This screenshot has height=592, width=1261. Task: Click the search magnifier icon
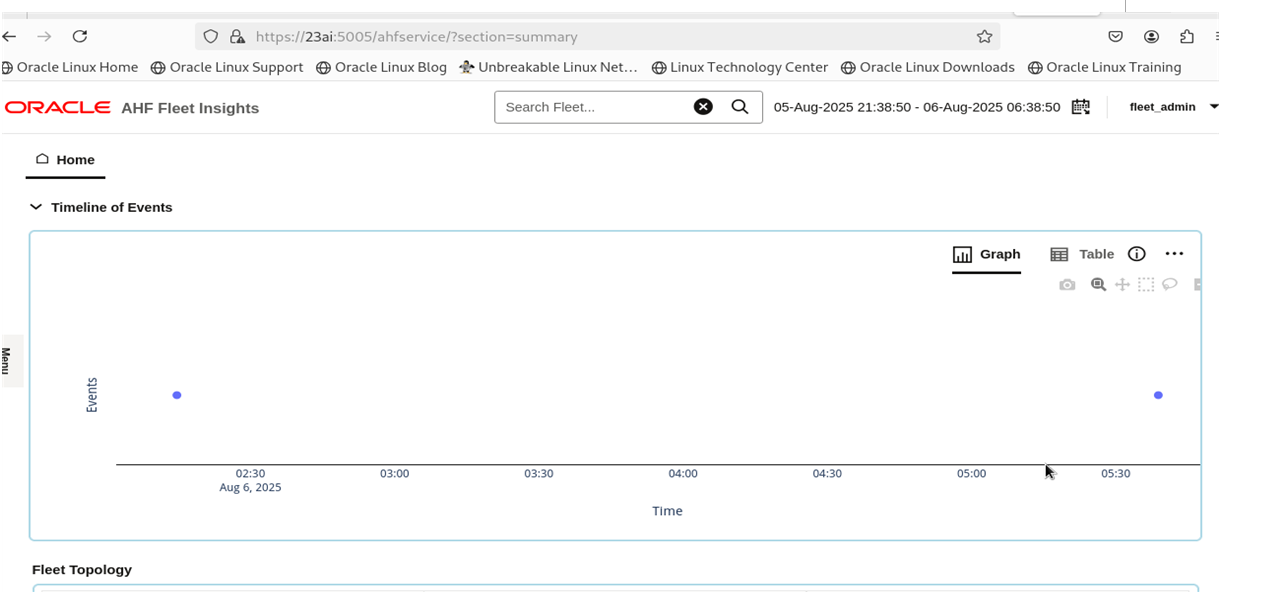(x=740, y=107)
